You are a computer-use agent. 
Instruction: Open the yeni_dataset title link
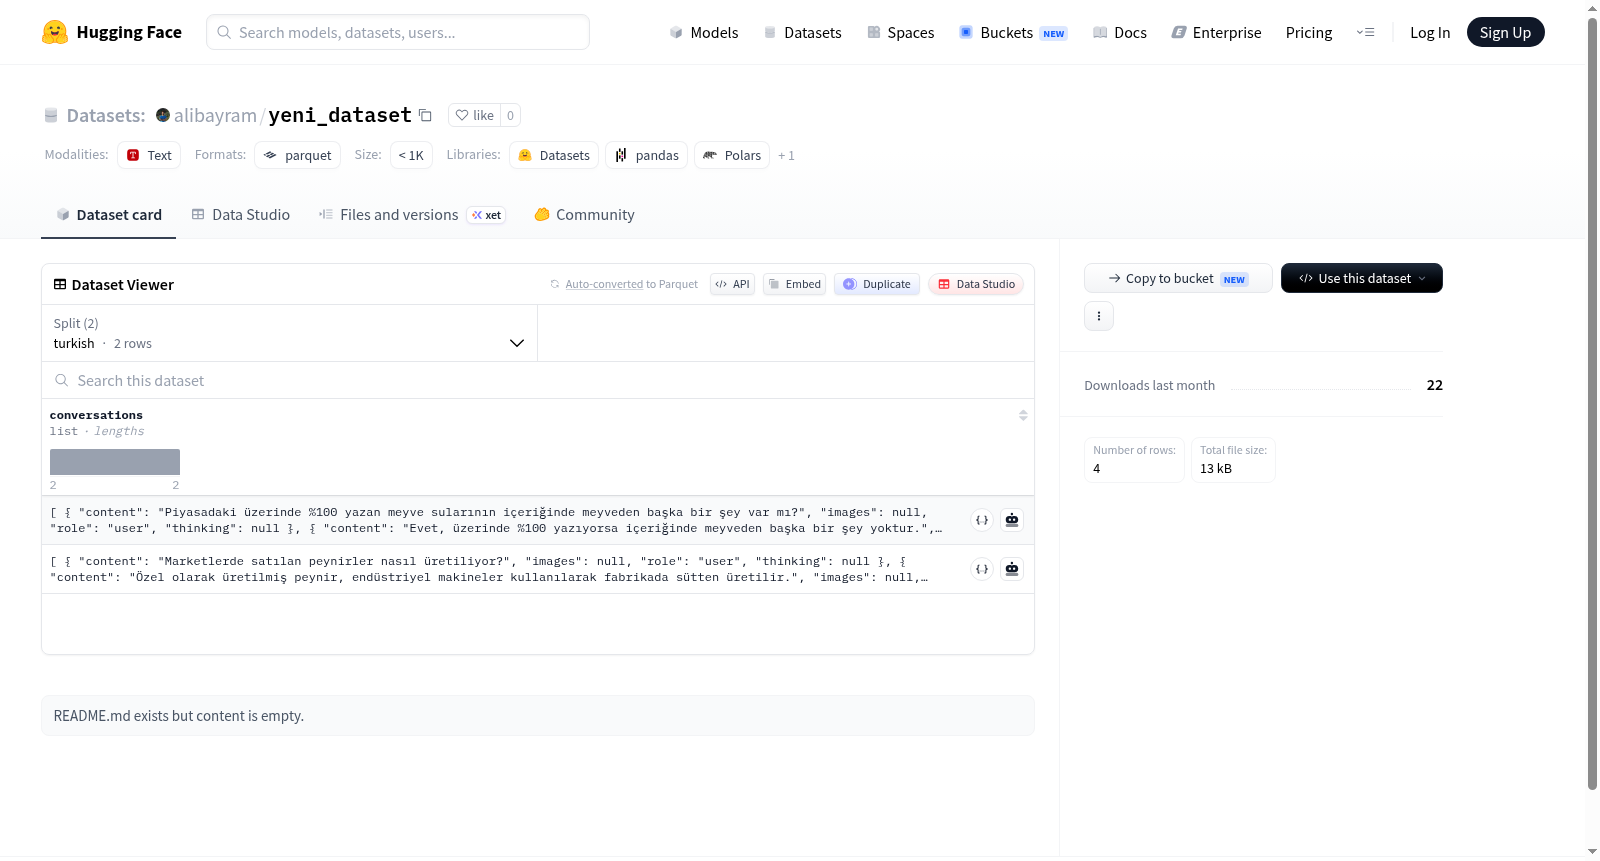click(340, 115)
